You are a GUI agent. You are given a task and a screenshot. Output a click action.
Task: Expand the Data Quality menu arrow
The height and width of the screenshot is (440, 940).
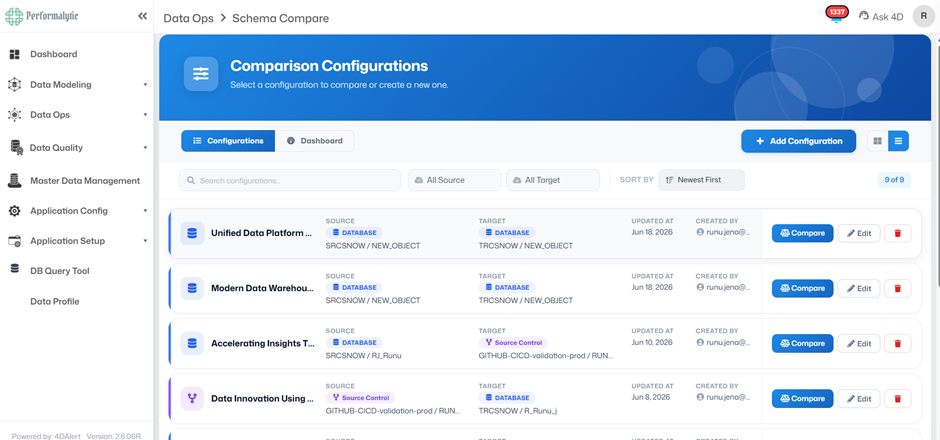[x=145, y=147]
